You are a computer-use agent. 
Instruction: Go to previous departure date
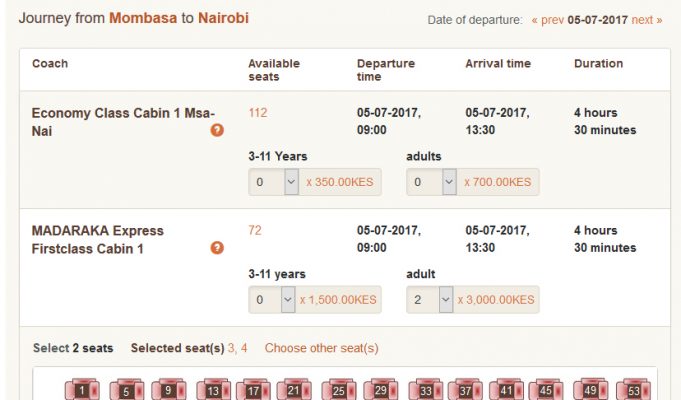click(x=548, y=20)
